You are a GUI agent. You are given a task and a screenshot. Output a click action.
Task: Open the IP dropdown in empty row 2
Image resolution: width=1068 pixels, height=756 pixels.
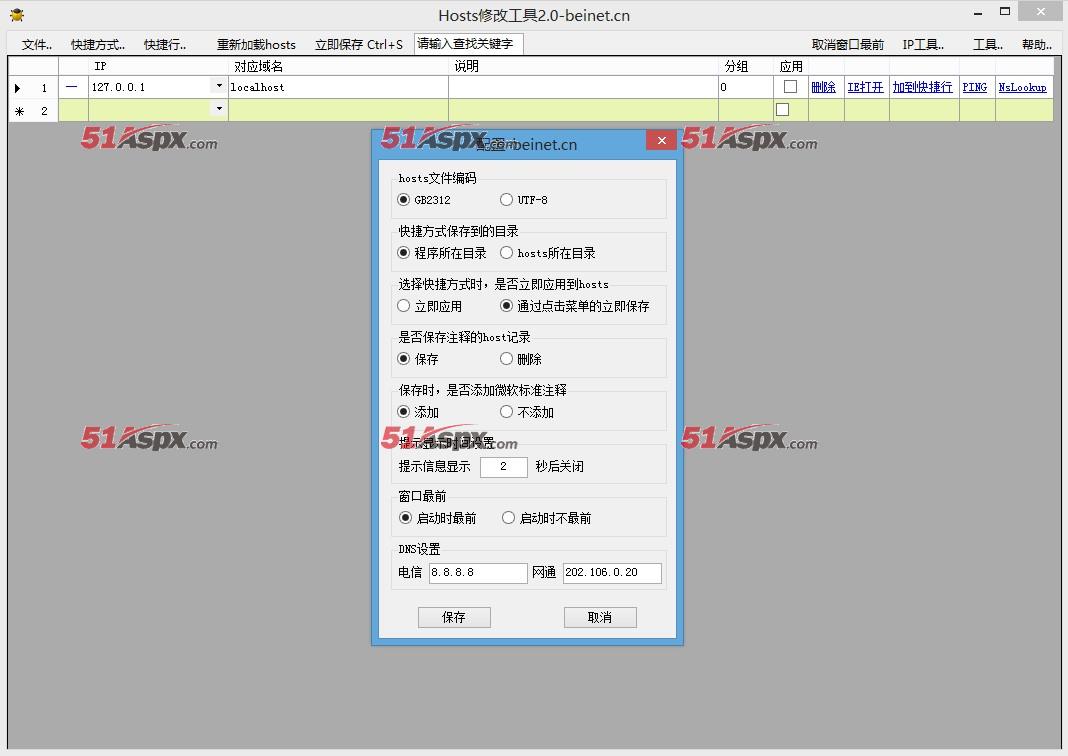pos(219,109)
